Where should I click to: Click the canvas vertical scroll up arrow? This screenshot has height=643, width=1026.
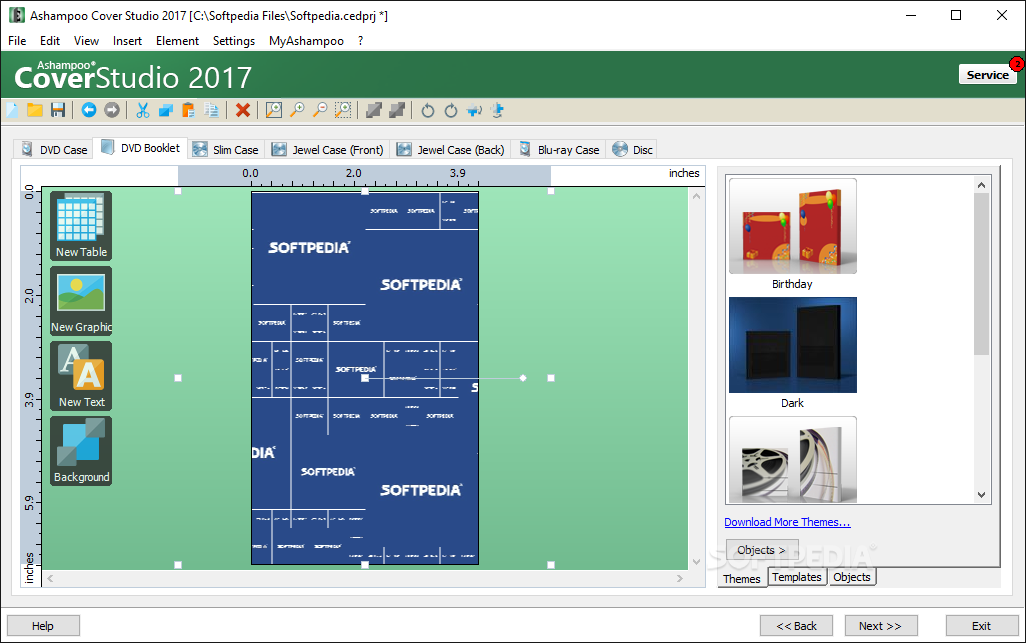[x=696, y=196]
